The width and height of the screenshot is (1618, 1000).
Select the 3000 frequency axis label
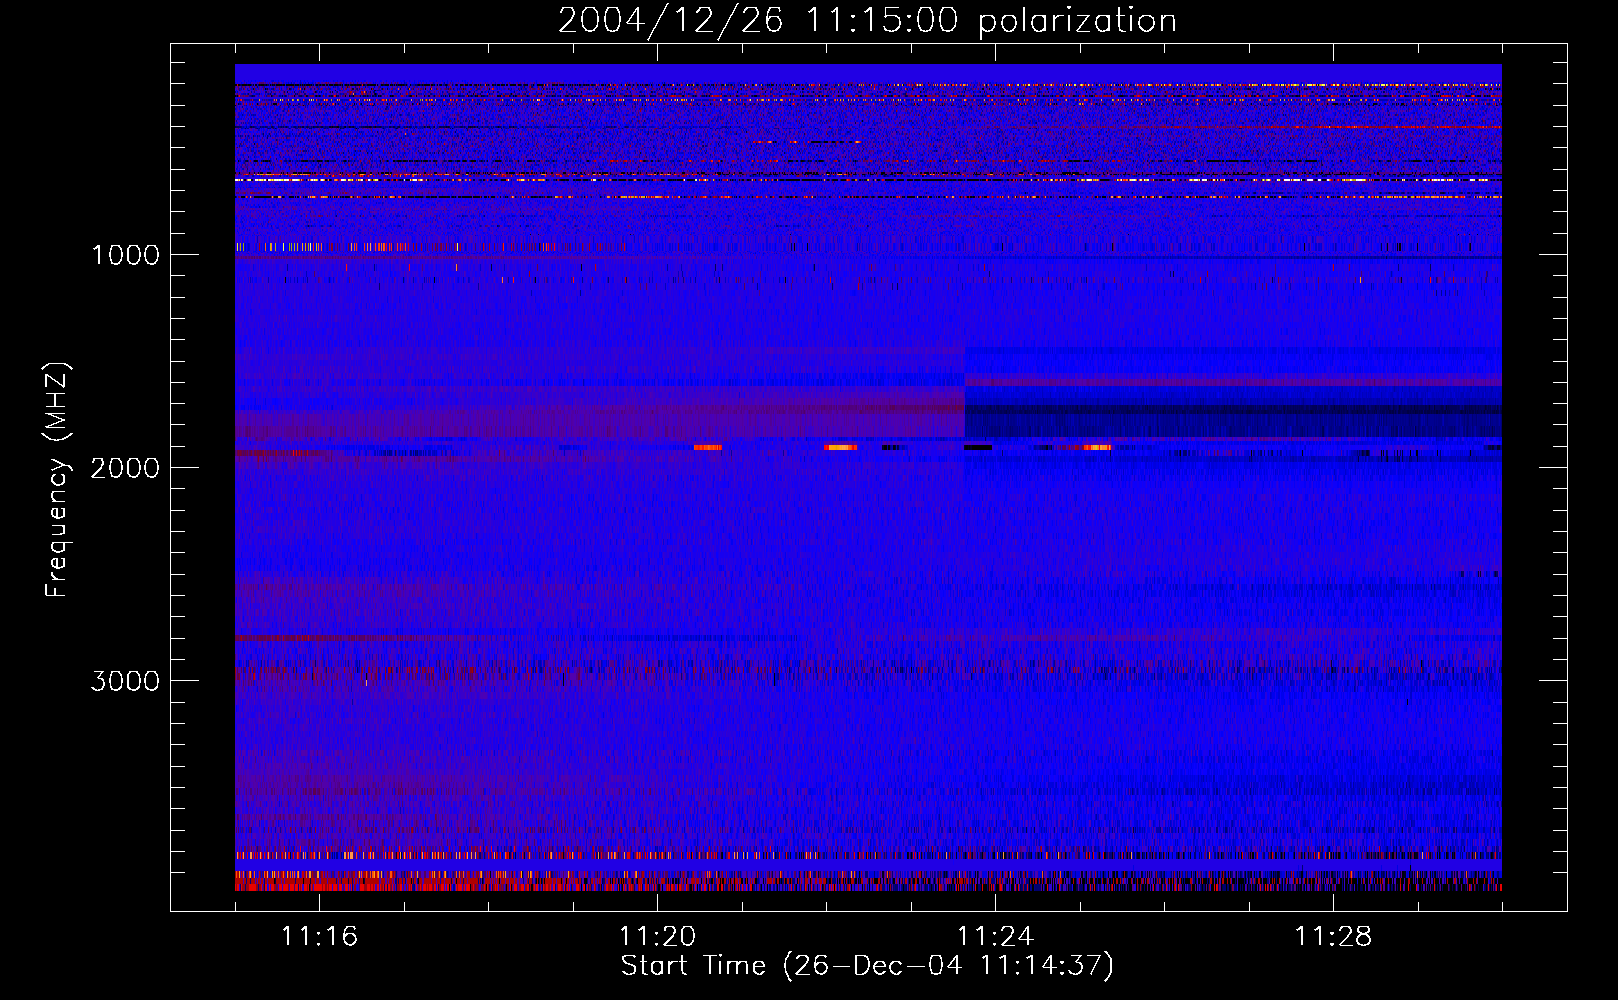[125, 681]
